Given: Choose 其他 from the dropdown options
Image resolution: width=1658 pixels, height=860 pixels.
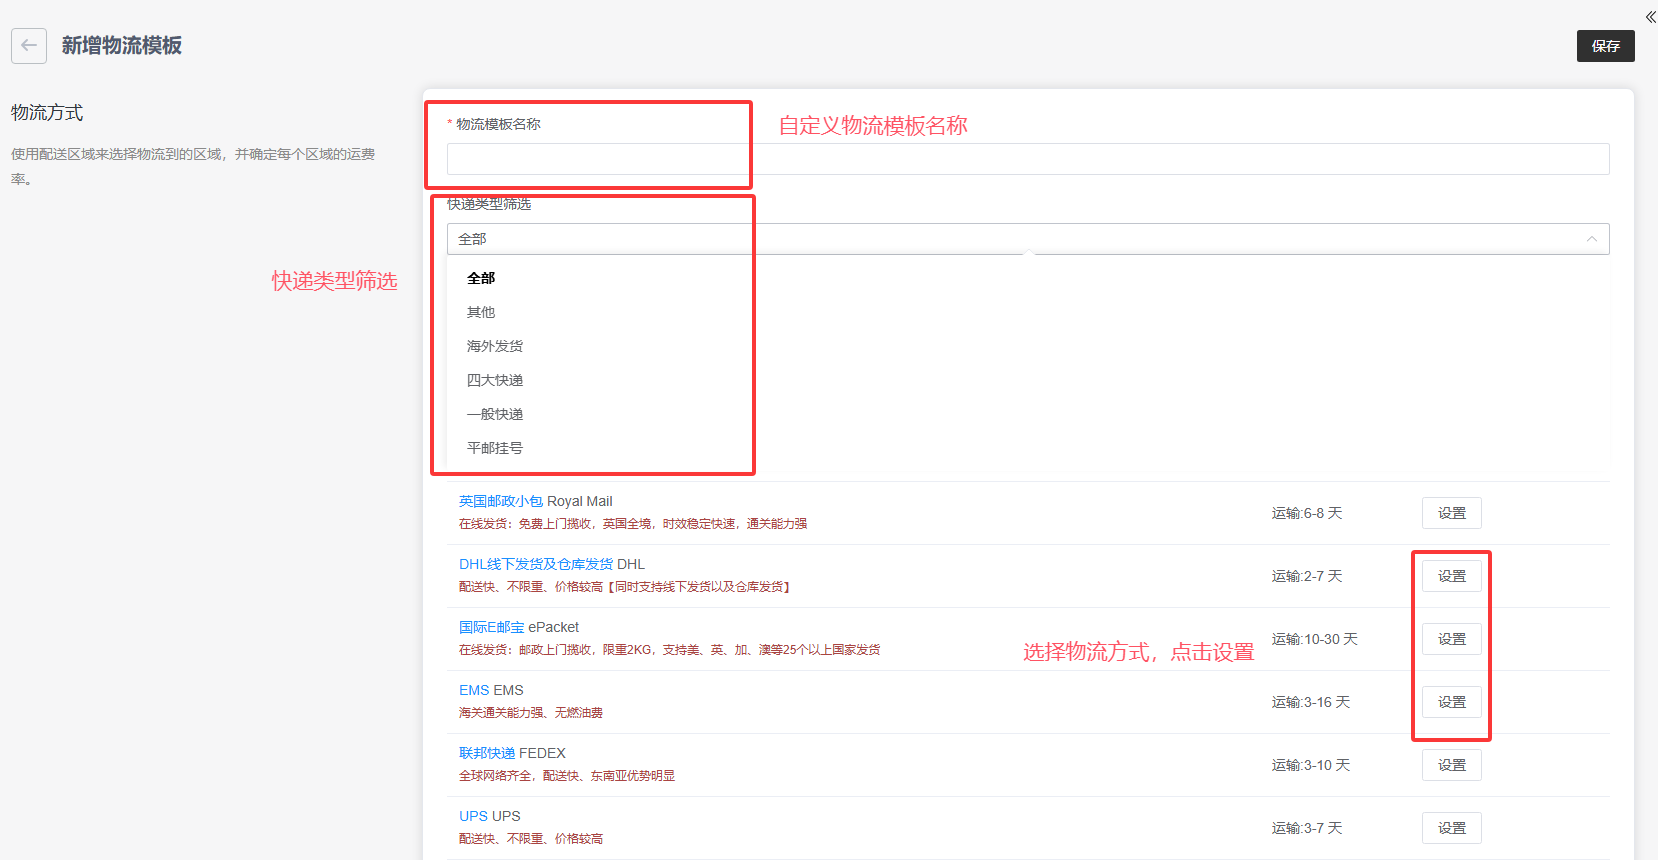Looking at the screenshot, I should point(481,312).
